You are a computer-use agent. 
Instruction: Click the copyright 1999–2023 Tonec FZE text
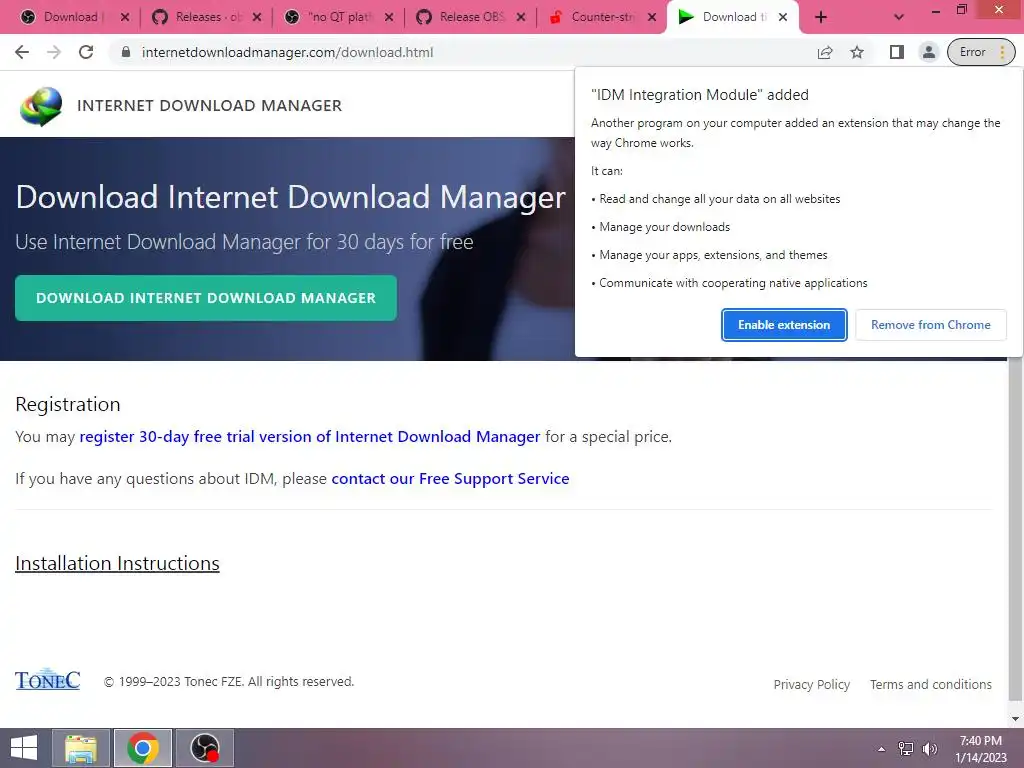[229, 682]
